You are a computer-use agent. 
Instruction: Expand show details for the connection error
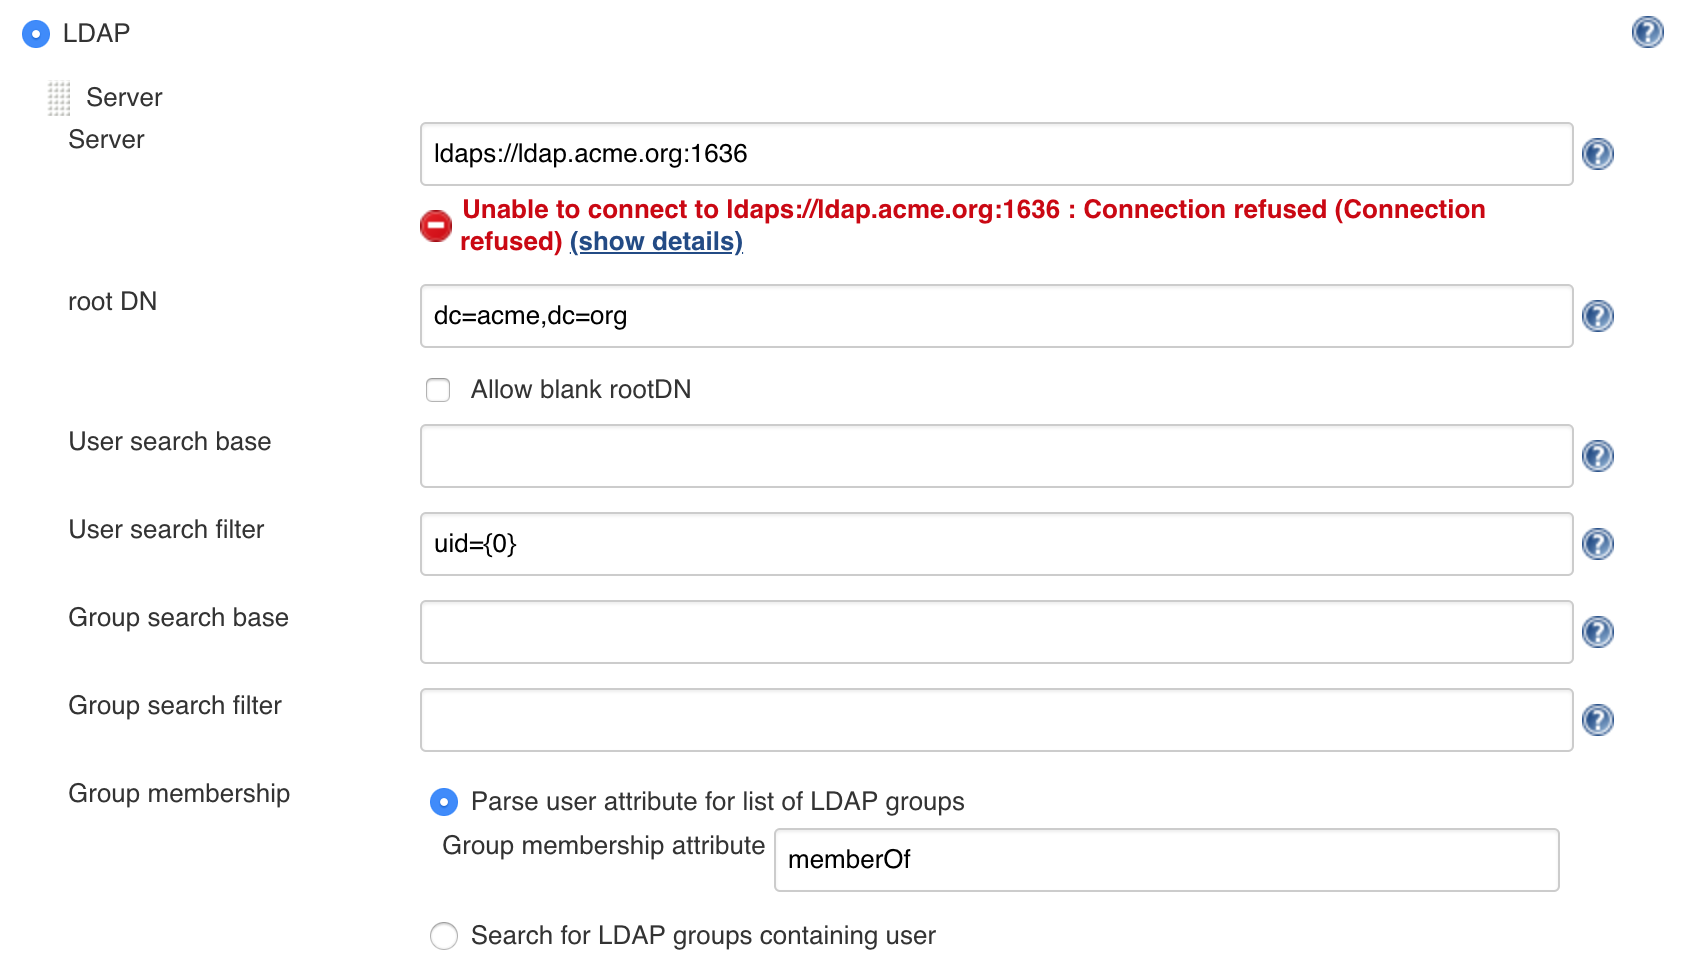656,241
